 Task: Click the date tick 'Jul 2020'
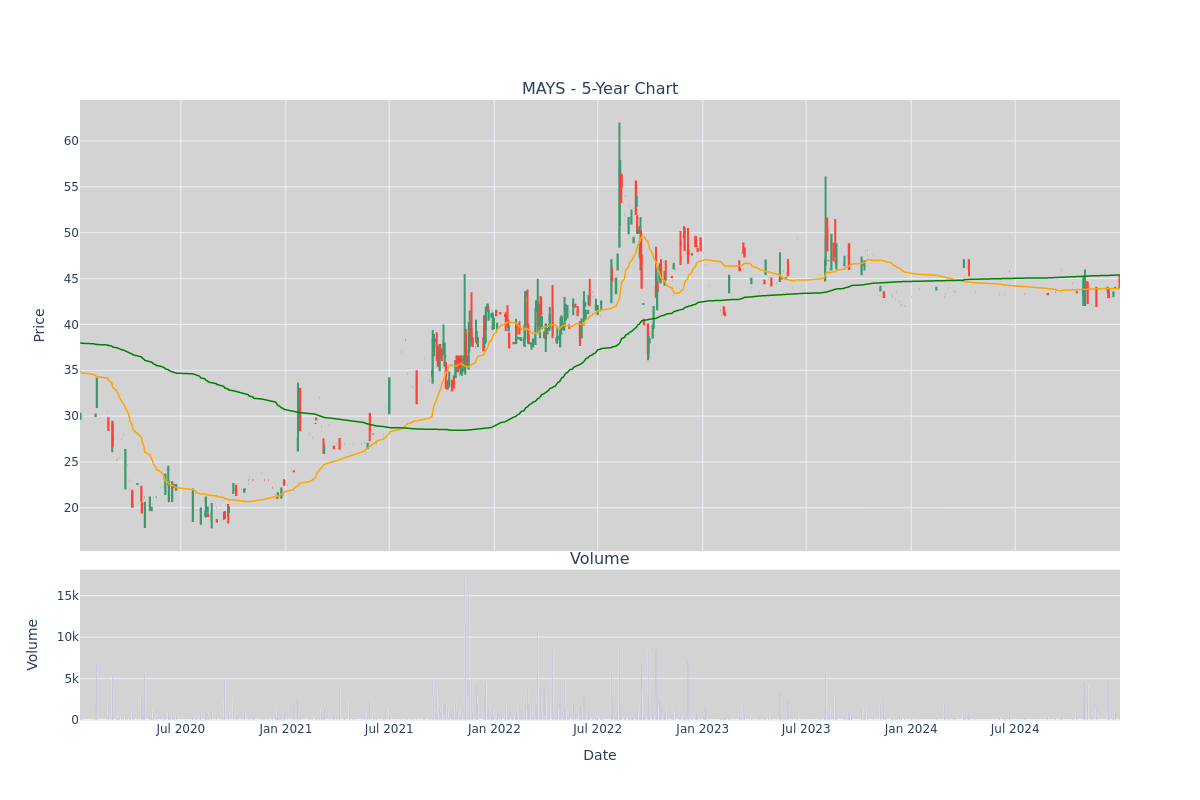click(x=181, y=729)
